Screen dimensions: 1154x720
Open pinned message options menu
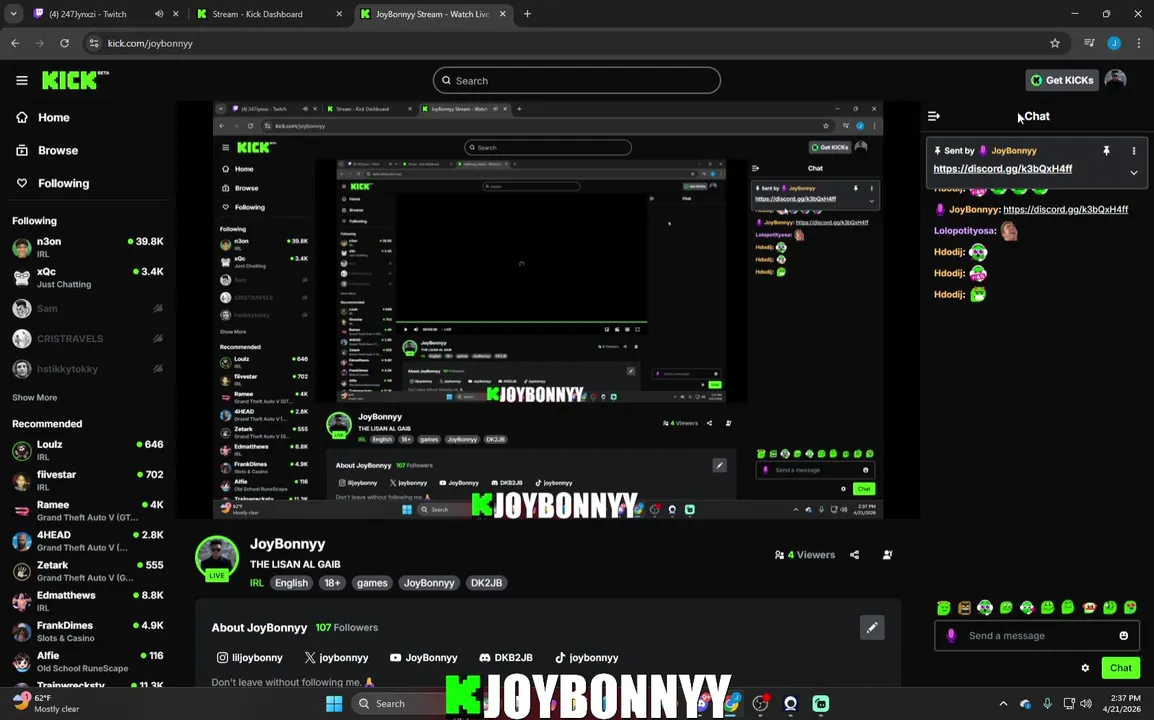coord(1133,150)
